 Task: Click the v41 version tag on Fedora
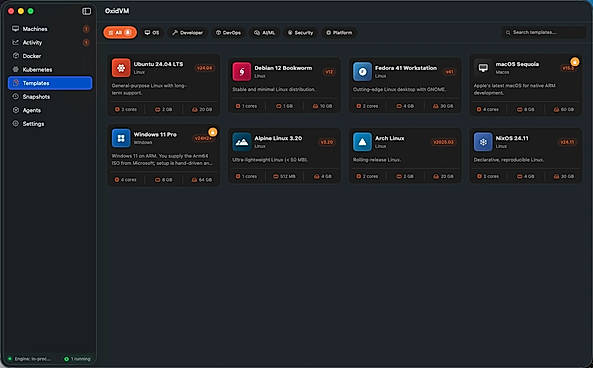pyautogui.click(x=449, y=72)
